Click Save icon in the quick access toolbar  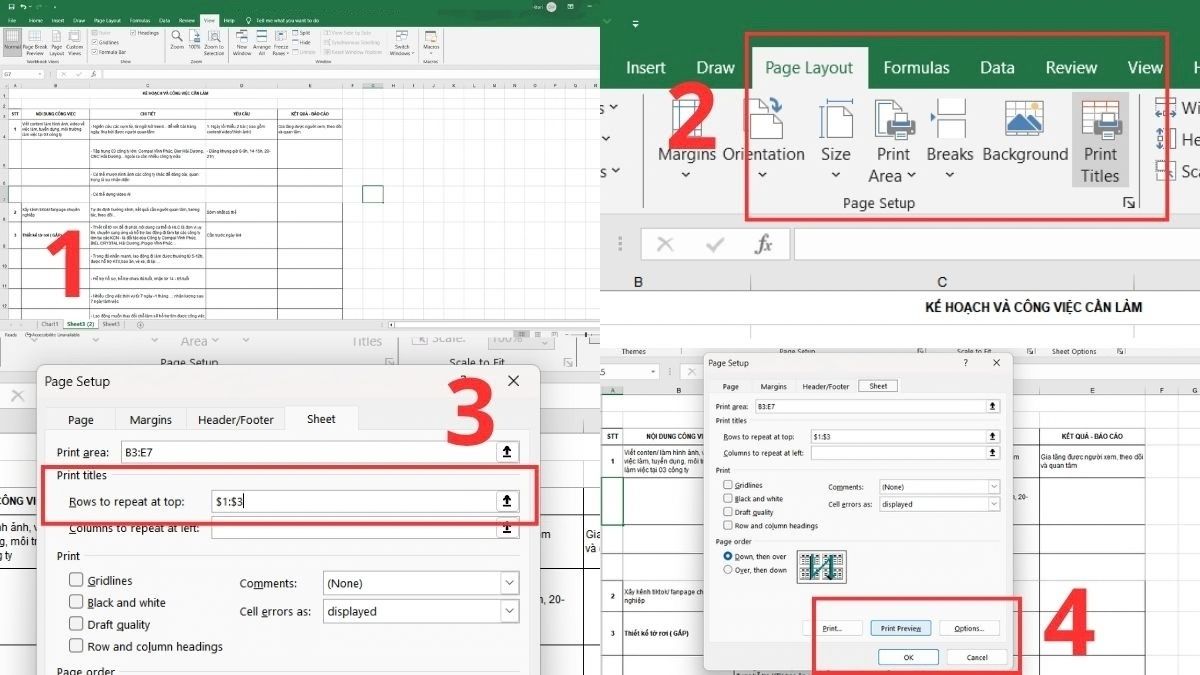pos(11,7)
